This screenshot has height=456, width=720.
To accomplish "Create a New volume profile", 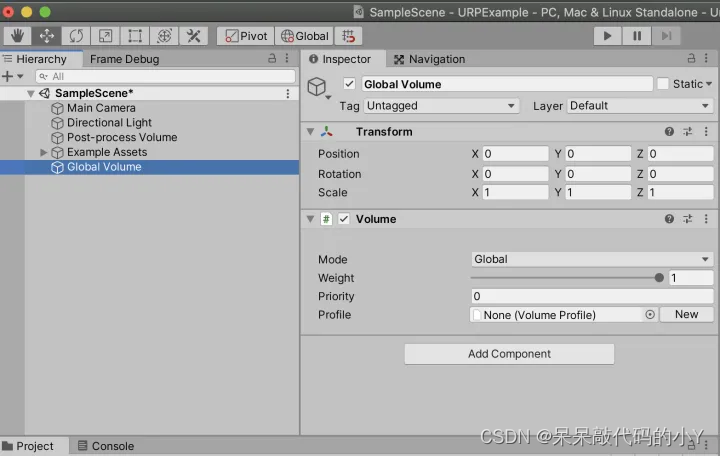I will [x=686, y=315].
